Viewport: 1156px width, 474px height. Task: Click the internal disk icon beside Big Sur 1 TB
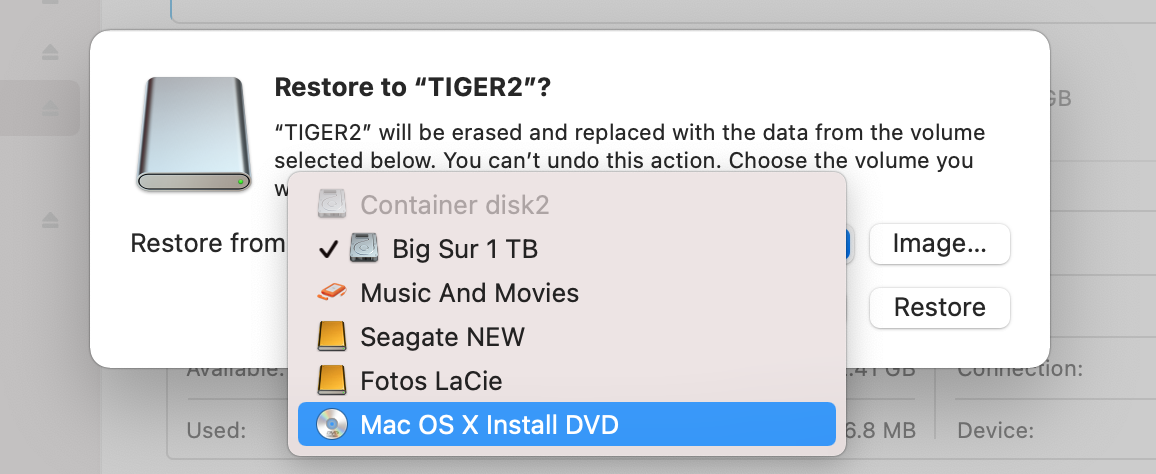click(363, 248)
